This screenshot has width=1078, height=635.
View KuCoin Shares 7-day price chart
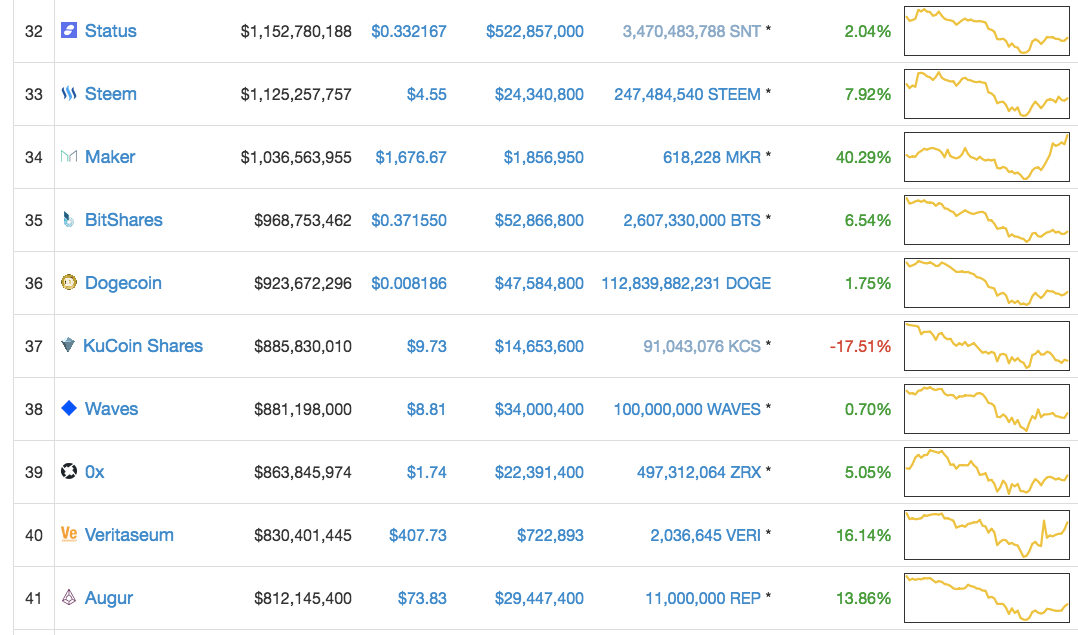[x=987, y=346]
